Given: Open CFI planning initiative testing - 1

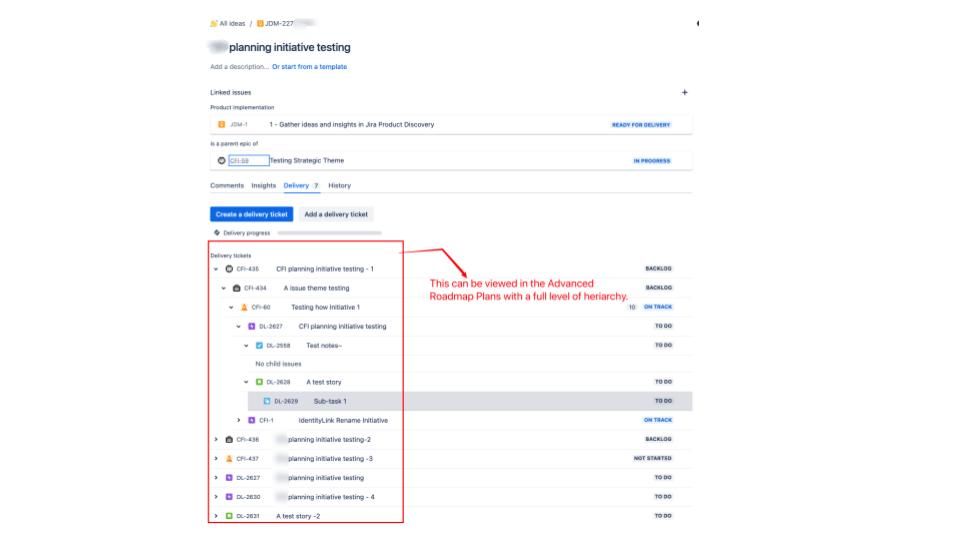Looking at the screenshot, I should 324,269.
